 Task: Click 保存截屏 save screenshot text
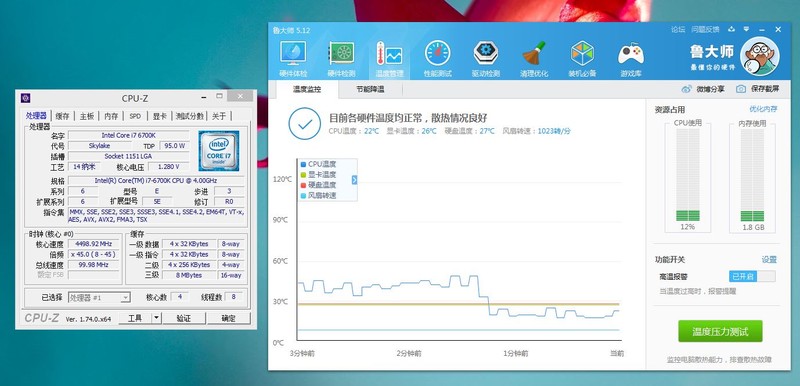coord(765,89)
